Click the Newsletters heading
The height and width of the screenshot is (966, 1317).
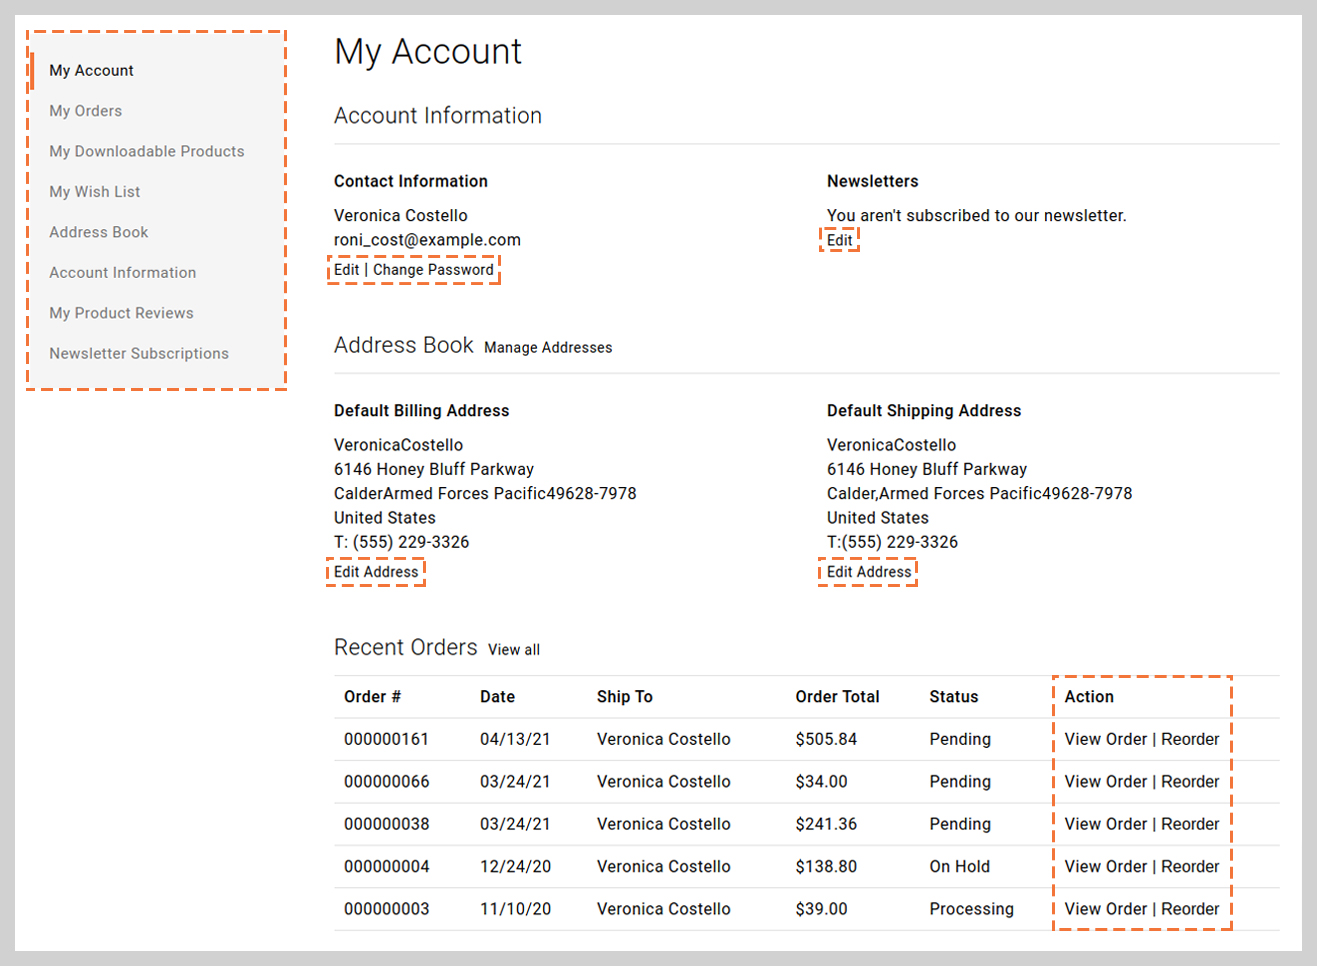coord(873,181)
